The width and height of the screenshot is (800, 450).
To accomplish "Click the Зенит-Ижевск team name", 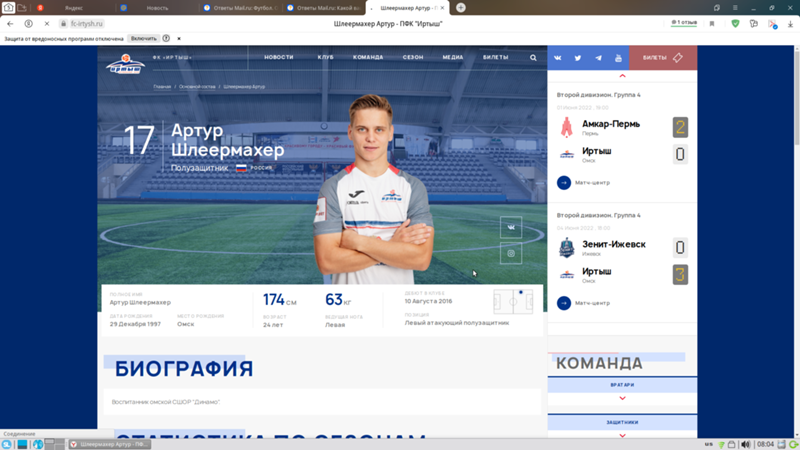I will click(x=614, y=244).
